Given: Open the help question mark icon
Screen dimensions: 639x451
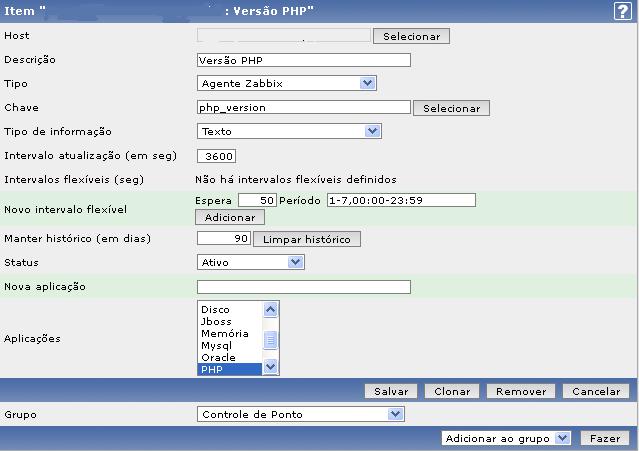Looking at the screenshot, I should (x=622, y=11).
